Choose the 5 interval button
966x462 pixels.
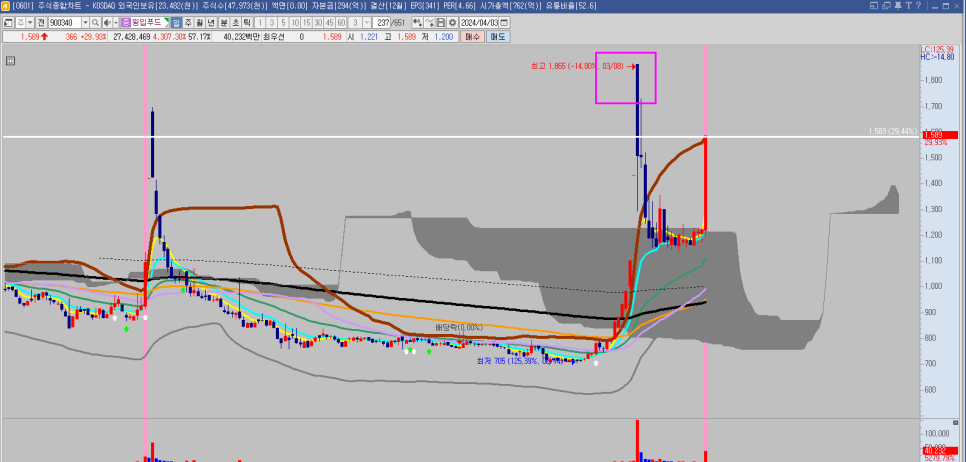pos(283,22)
